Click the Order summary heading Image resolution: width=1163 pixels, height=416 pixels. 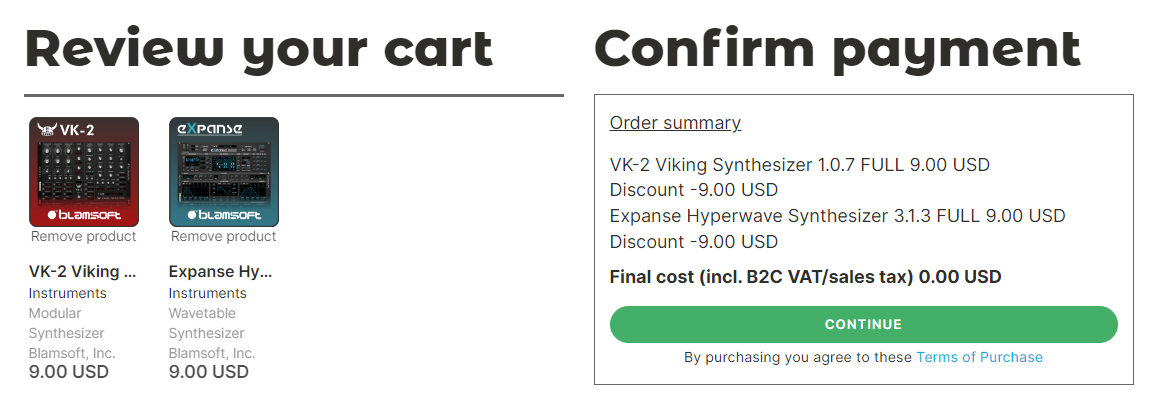675,123
